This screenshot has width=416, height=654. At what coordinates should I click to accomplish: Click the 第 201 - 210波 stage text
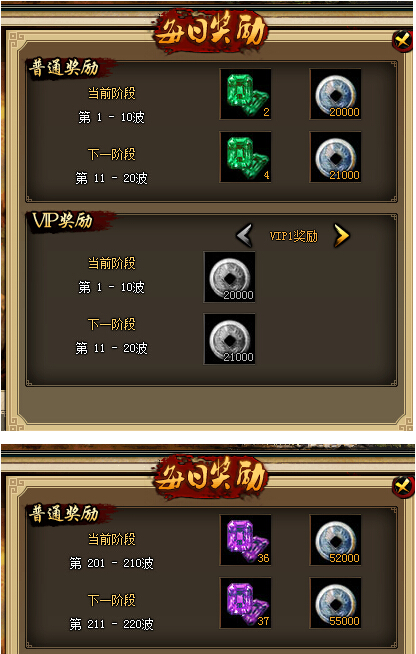coord(111,563)
